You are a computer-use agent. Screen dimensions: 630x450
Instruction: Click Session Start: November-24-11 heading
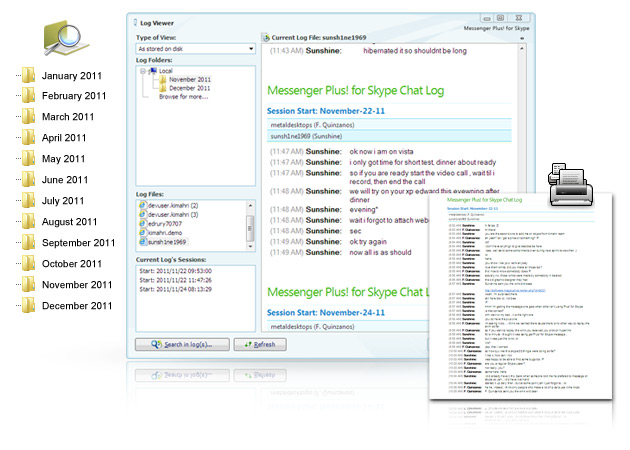click(326, 313)
